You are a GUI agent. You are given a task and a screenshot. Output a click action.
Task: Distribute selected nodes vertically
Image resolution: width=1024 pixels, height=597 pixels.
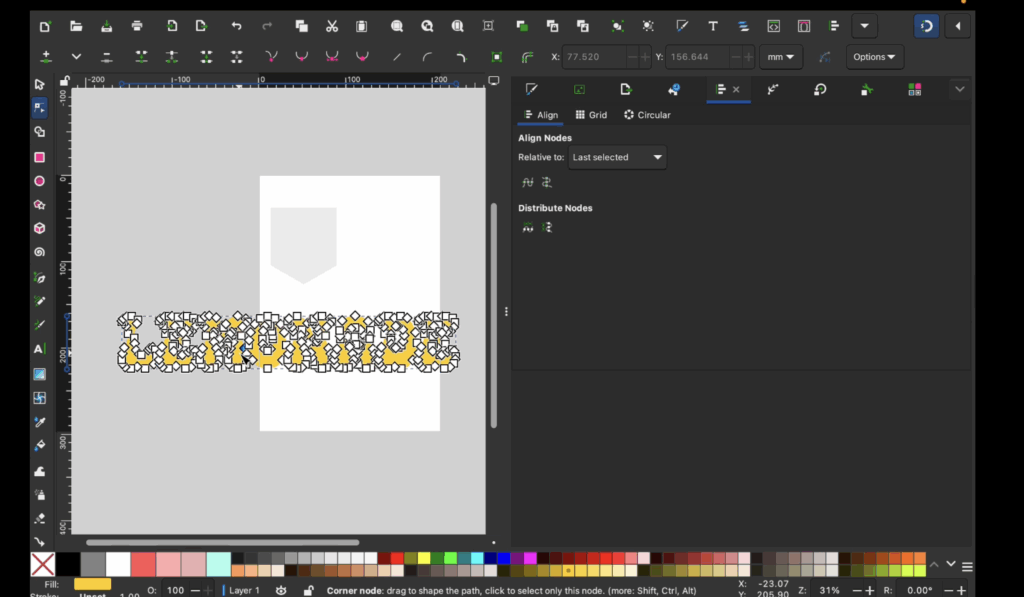547,227
